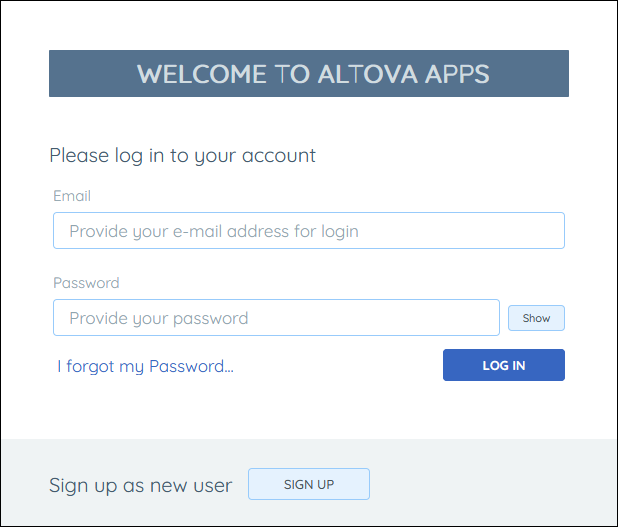
Task: Click the Email input field
Action: [x=309, y=231]
